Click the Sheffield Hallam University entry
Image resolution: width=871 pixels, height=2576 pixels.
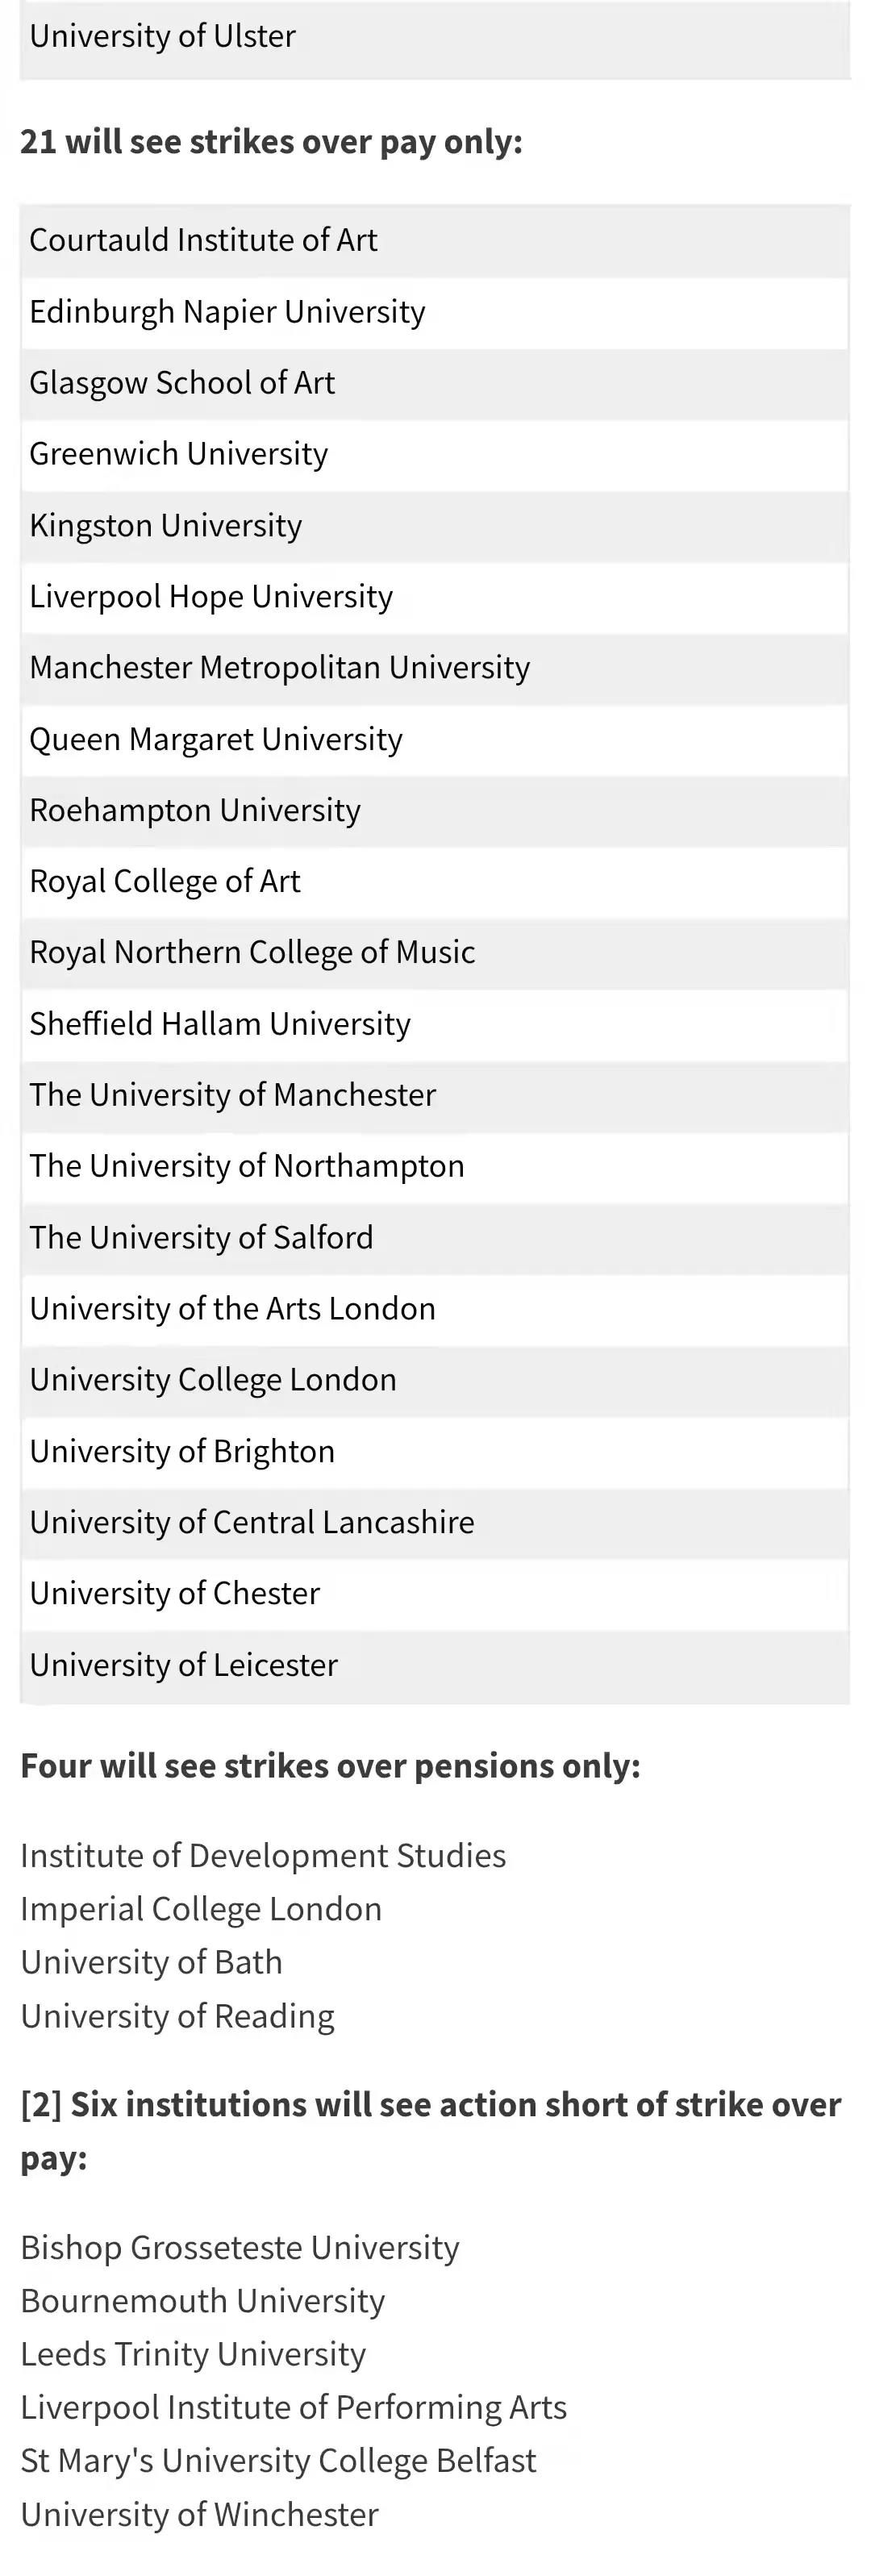220,1025
